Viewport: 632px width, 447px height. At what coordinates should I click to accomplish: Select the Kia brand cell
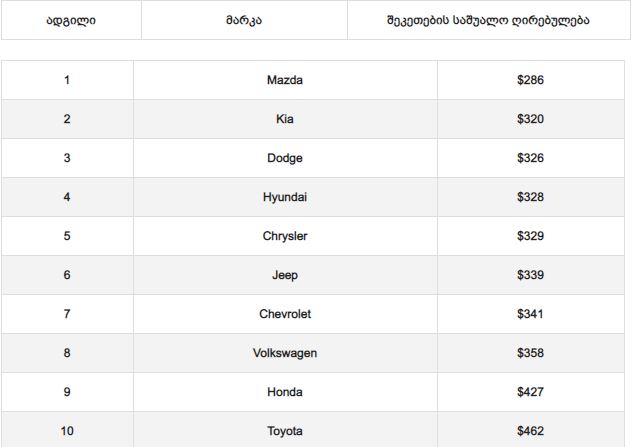[285, 119]
